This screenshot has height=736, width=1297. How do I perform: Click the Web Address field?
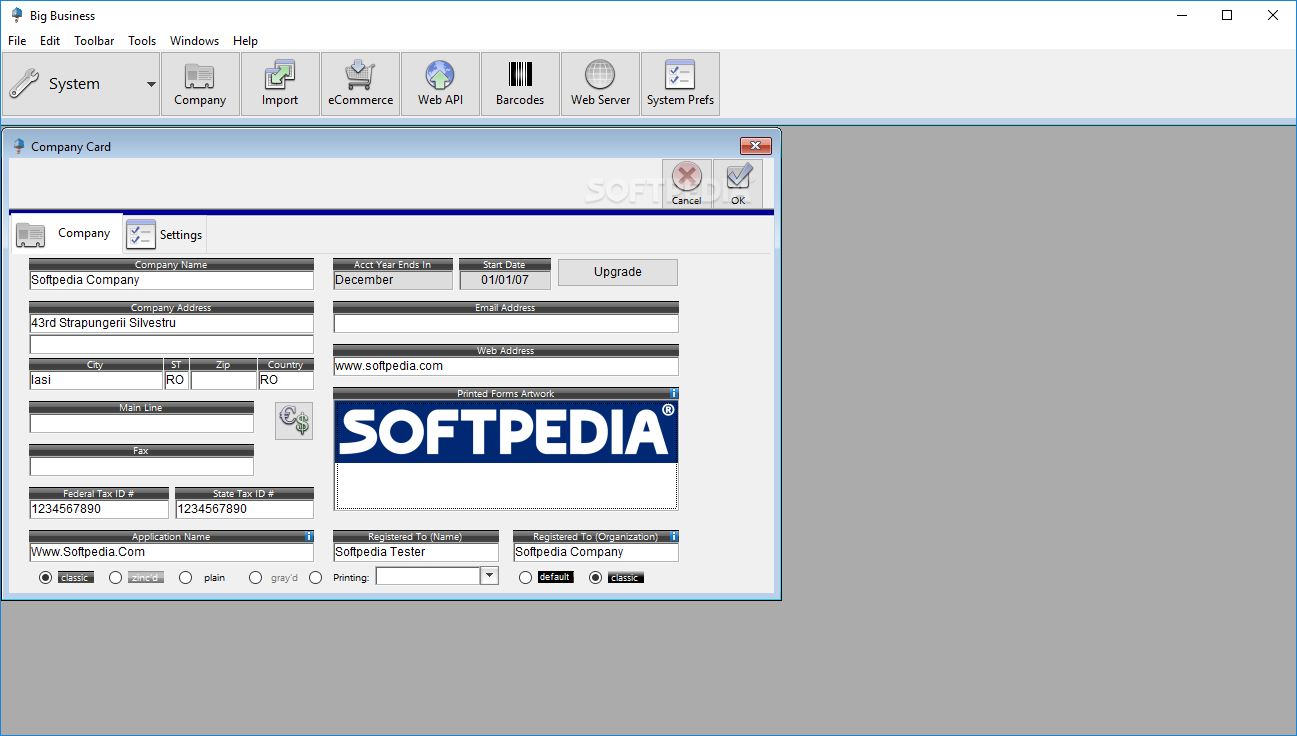point(506,366)
